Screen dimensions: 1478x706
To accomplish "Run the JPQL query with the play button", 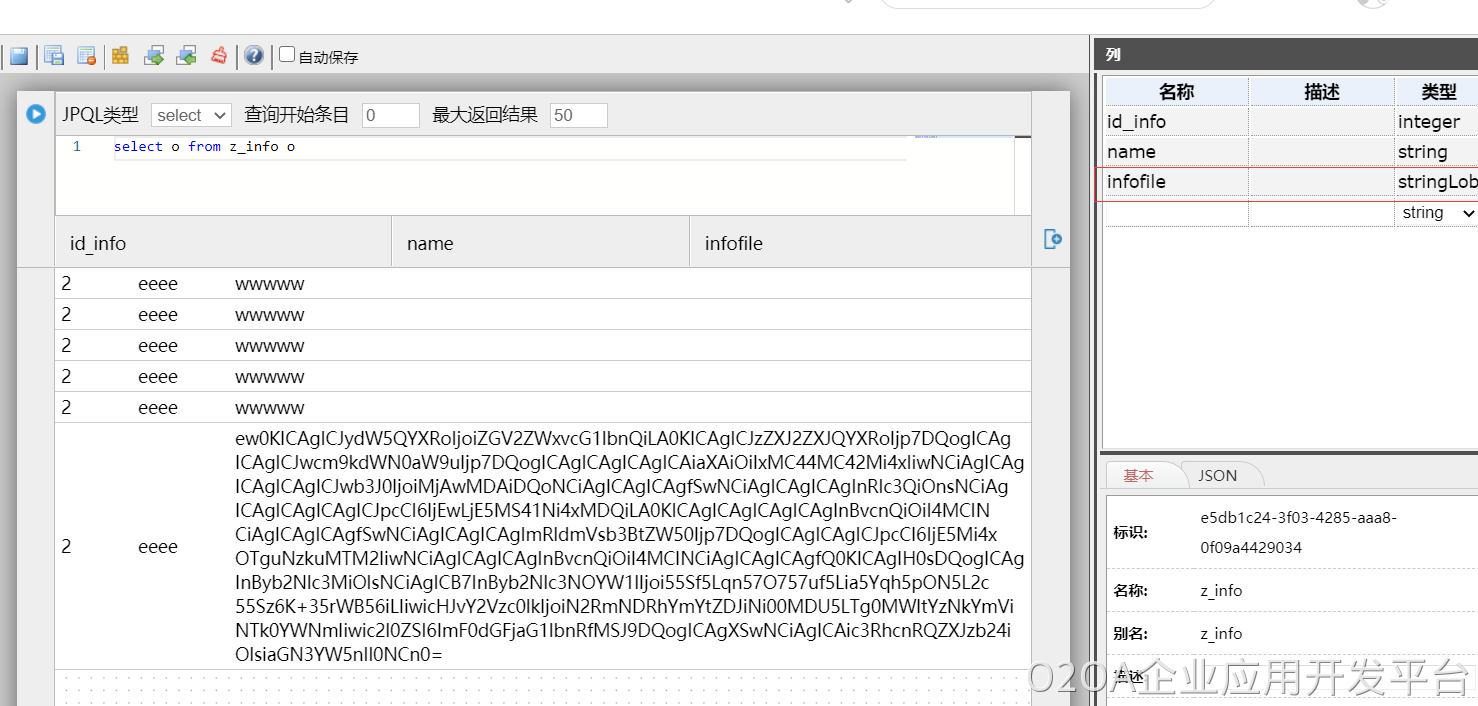I will pyautogui.click(x=36, y=114).
